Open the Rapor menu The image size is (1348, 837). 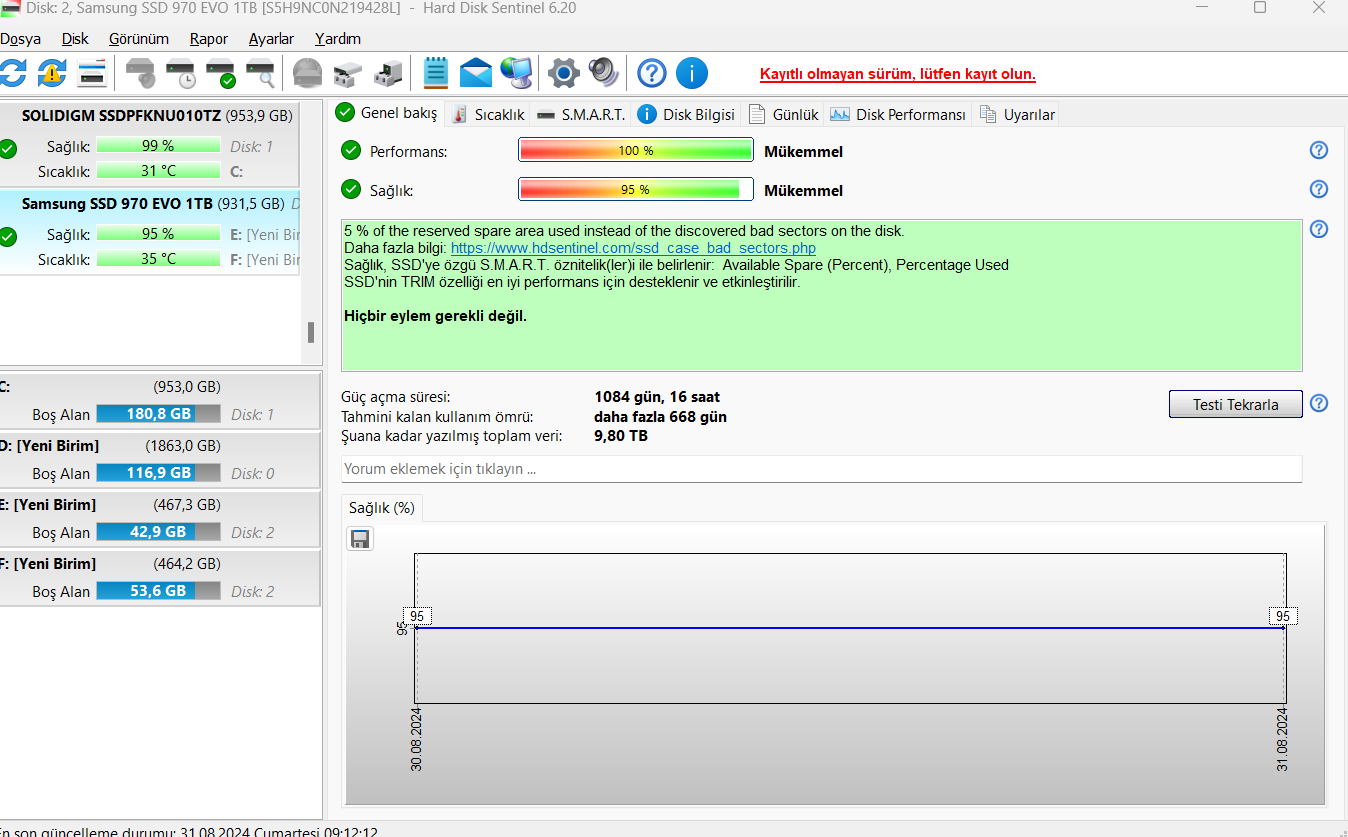click(209, 39)
